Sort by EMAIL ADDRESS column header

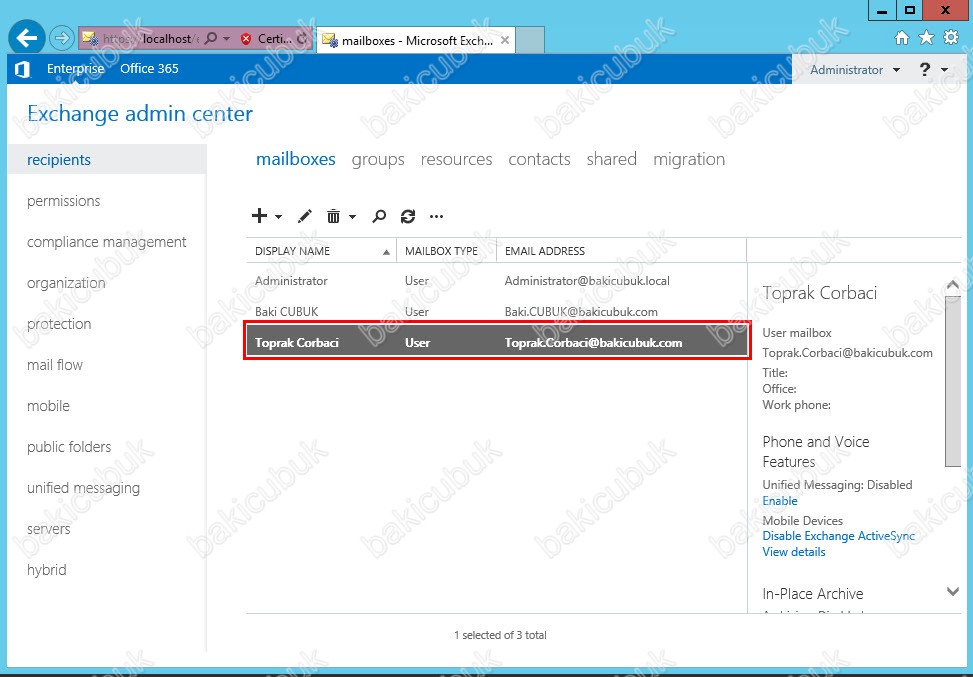click(x=621, y=251)
